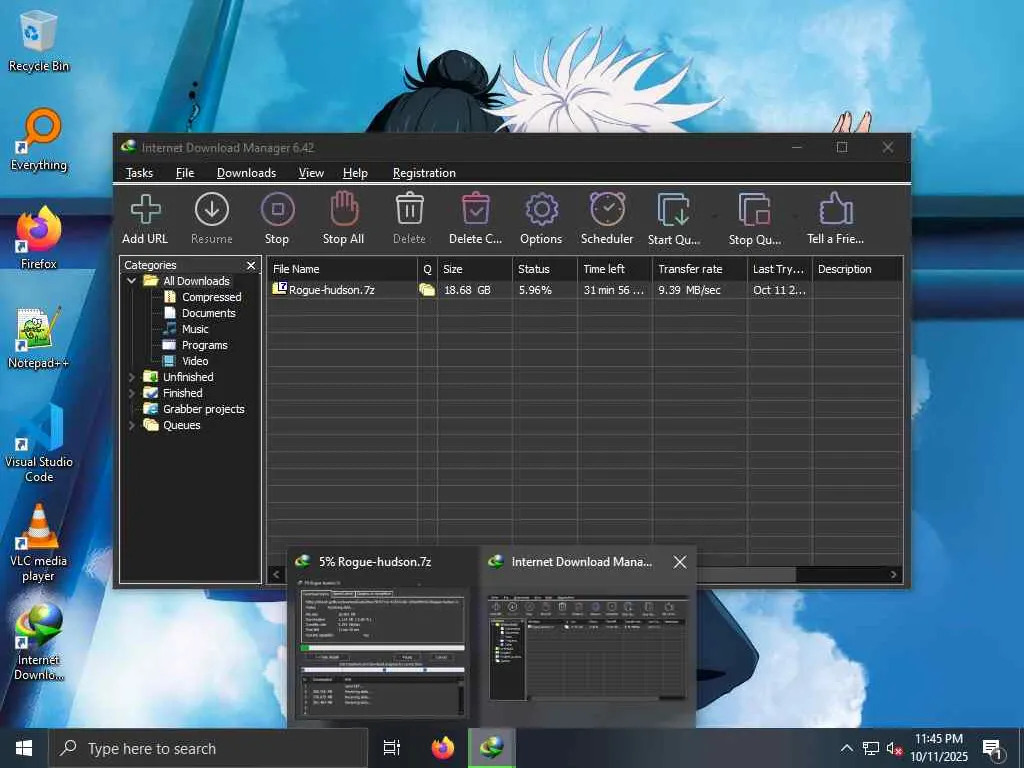Click the Stop All hand icon
The width and height of the screenshot is (1024, 768).
pos(344,209)
